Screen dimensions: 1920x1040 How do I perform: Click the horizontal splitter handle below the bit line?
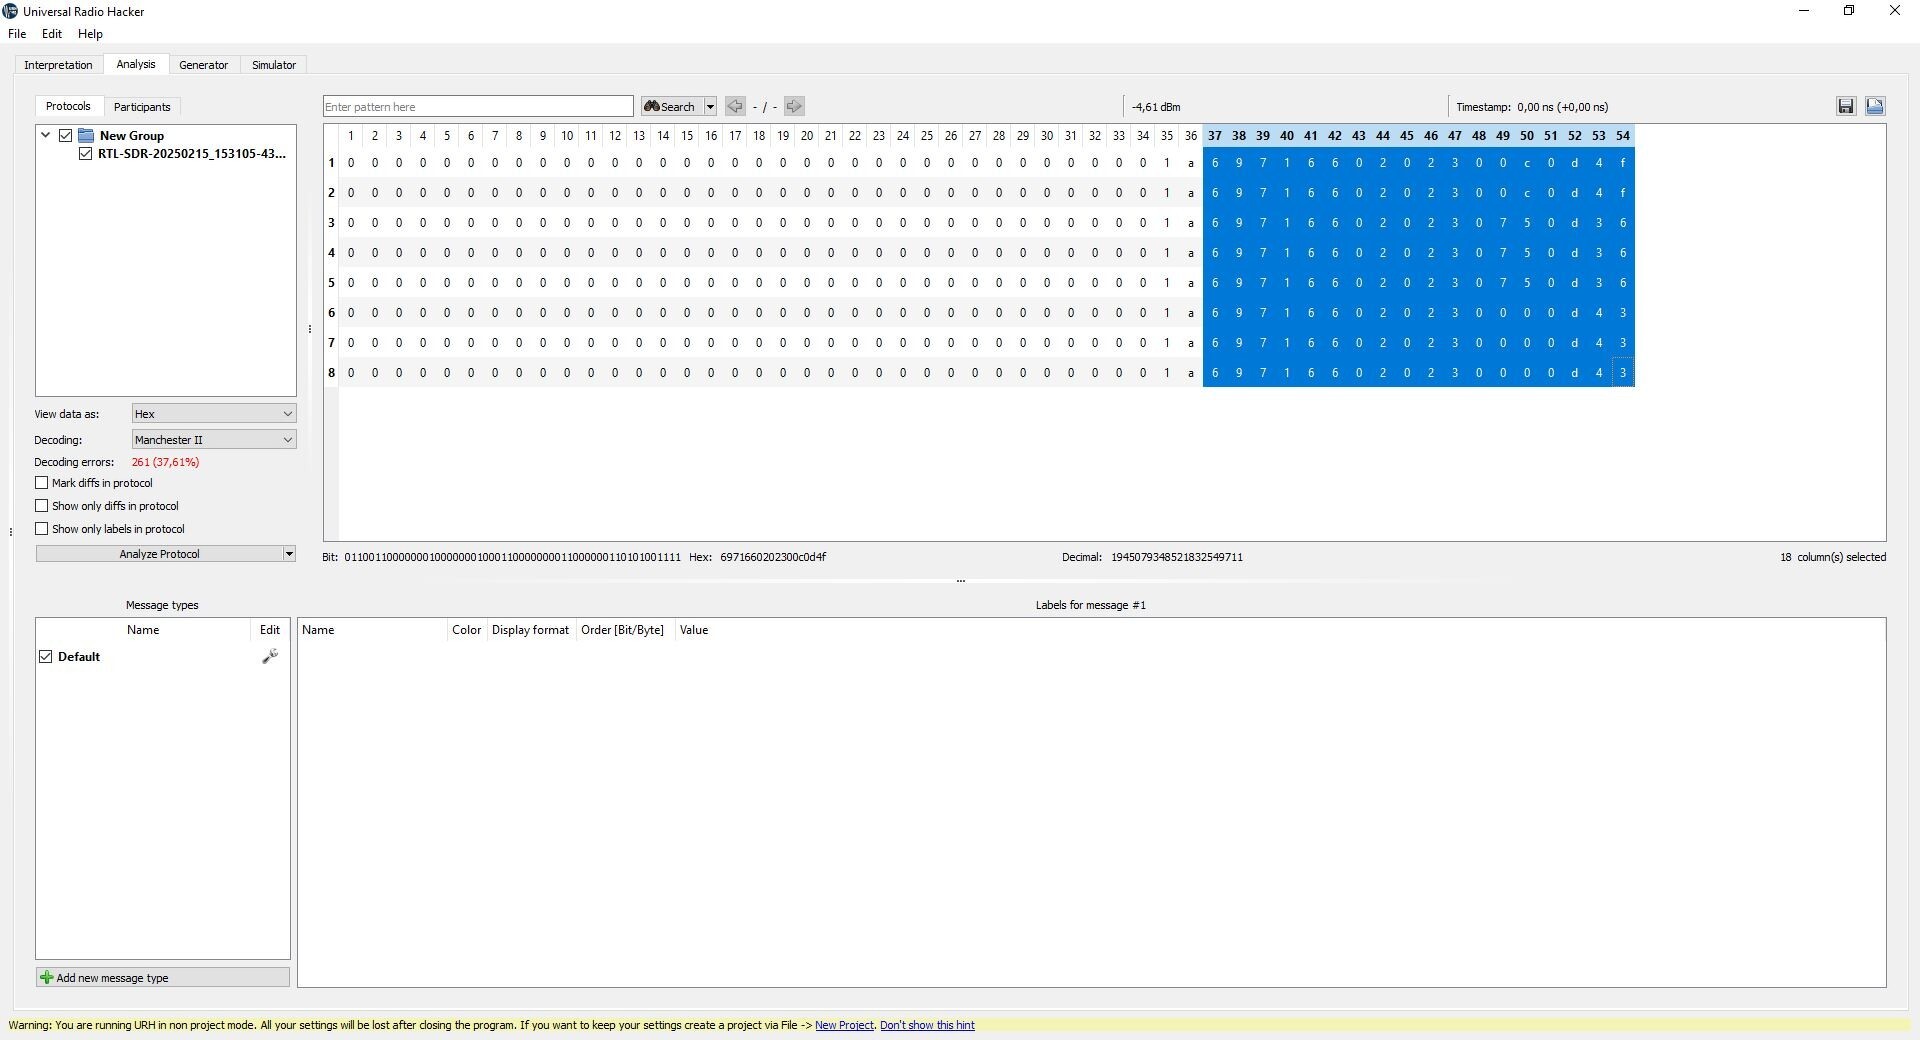point(960,580)
